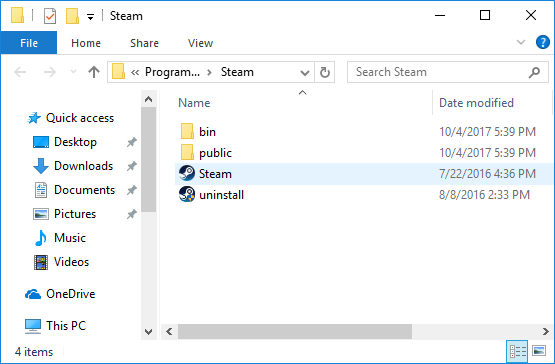555x364 pixels.
Task: Open the blue Help question mark
Action: 543,42
